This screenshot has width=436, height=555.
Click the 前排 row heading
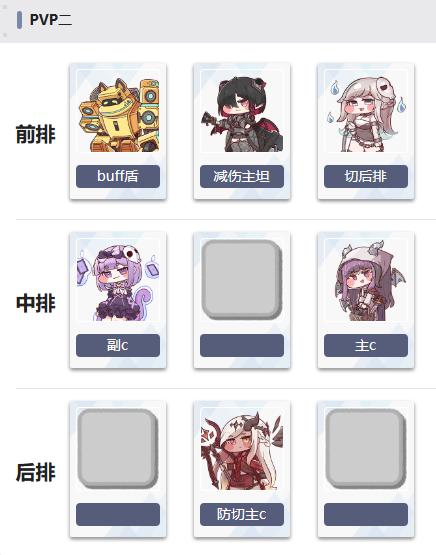(x=36, y=135)
